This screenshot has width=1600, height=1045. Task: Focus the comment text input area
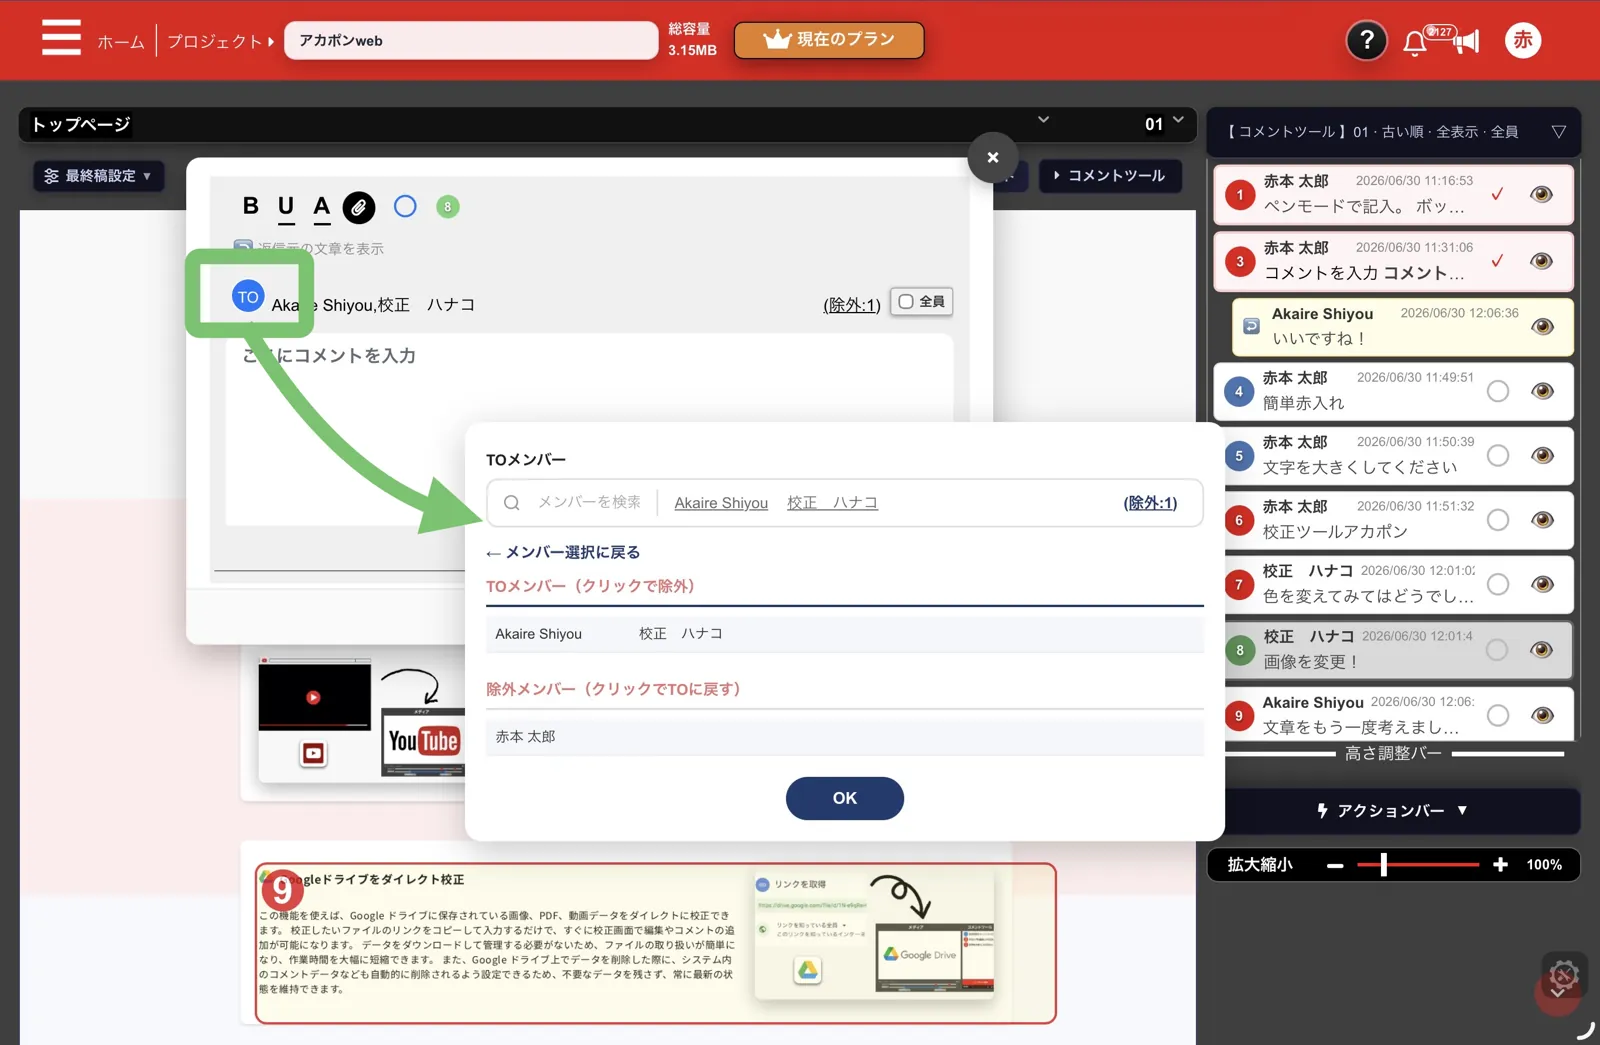[x=589, y=430]
